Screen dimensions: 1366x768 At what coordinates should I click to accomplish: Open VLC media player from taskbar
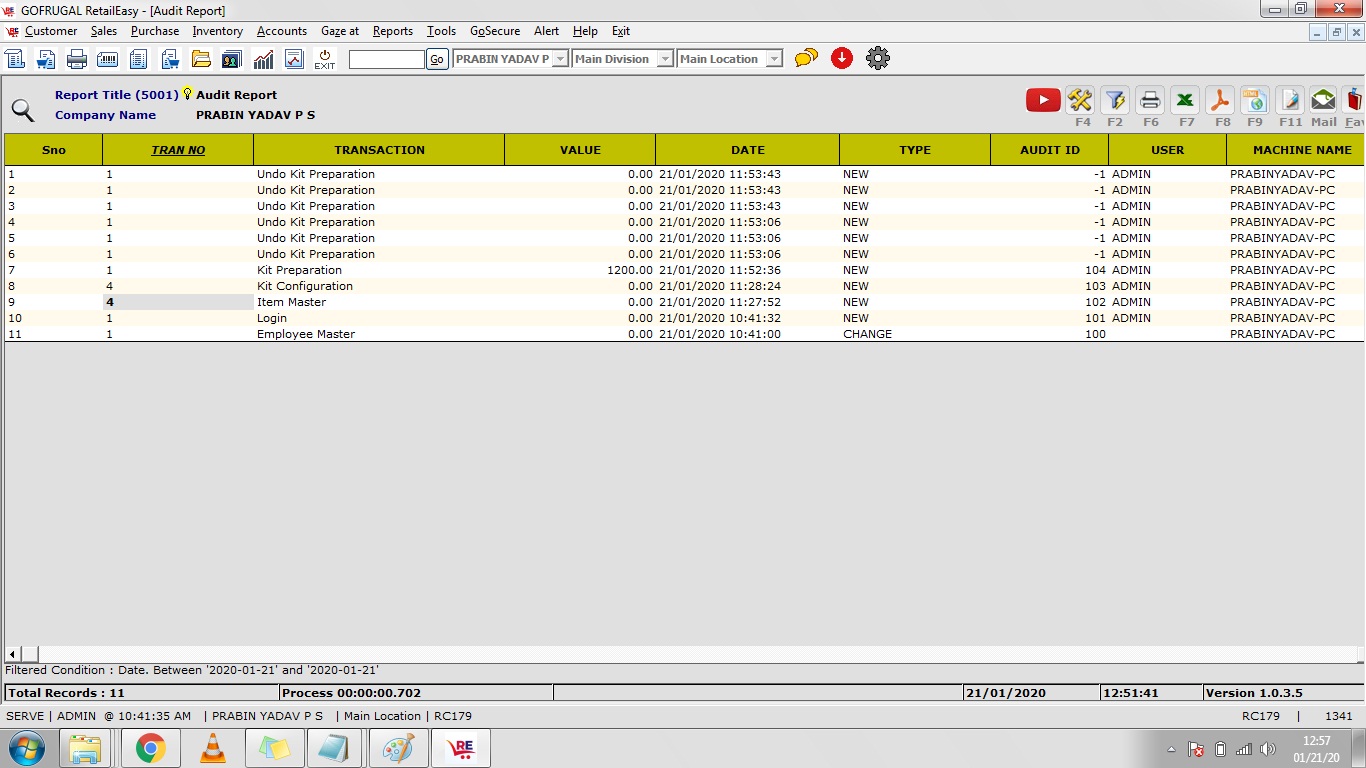tap(213, 748)
